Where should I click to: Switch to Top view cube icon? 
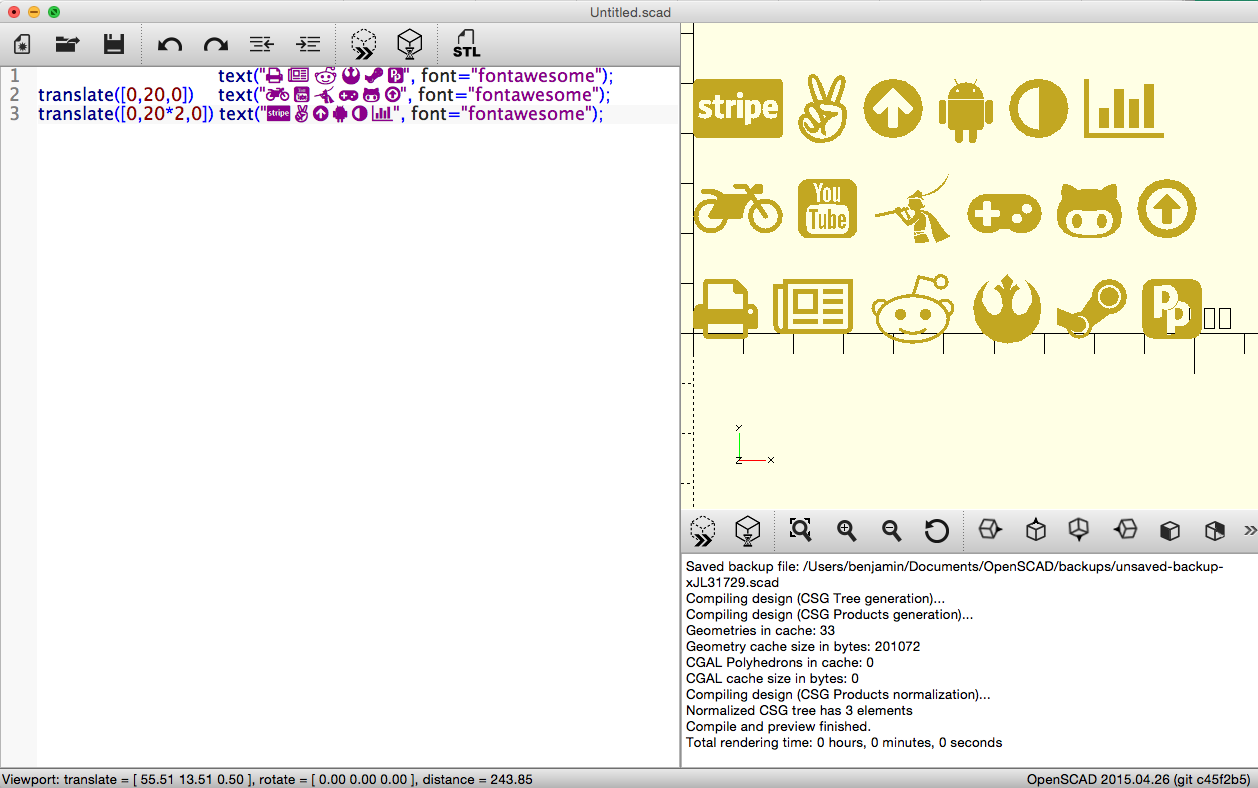coord(1036,530)
